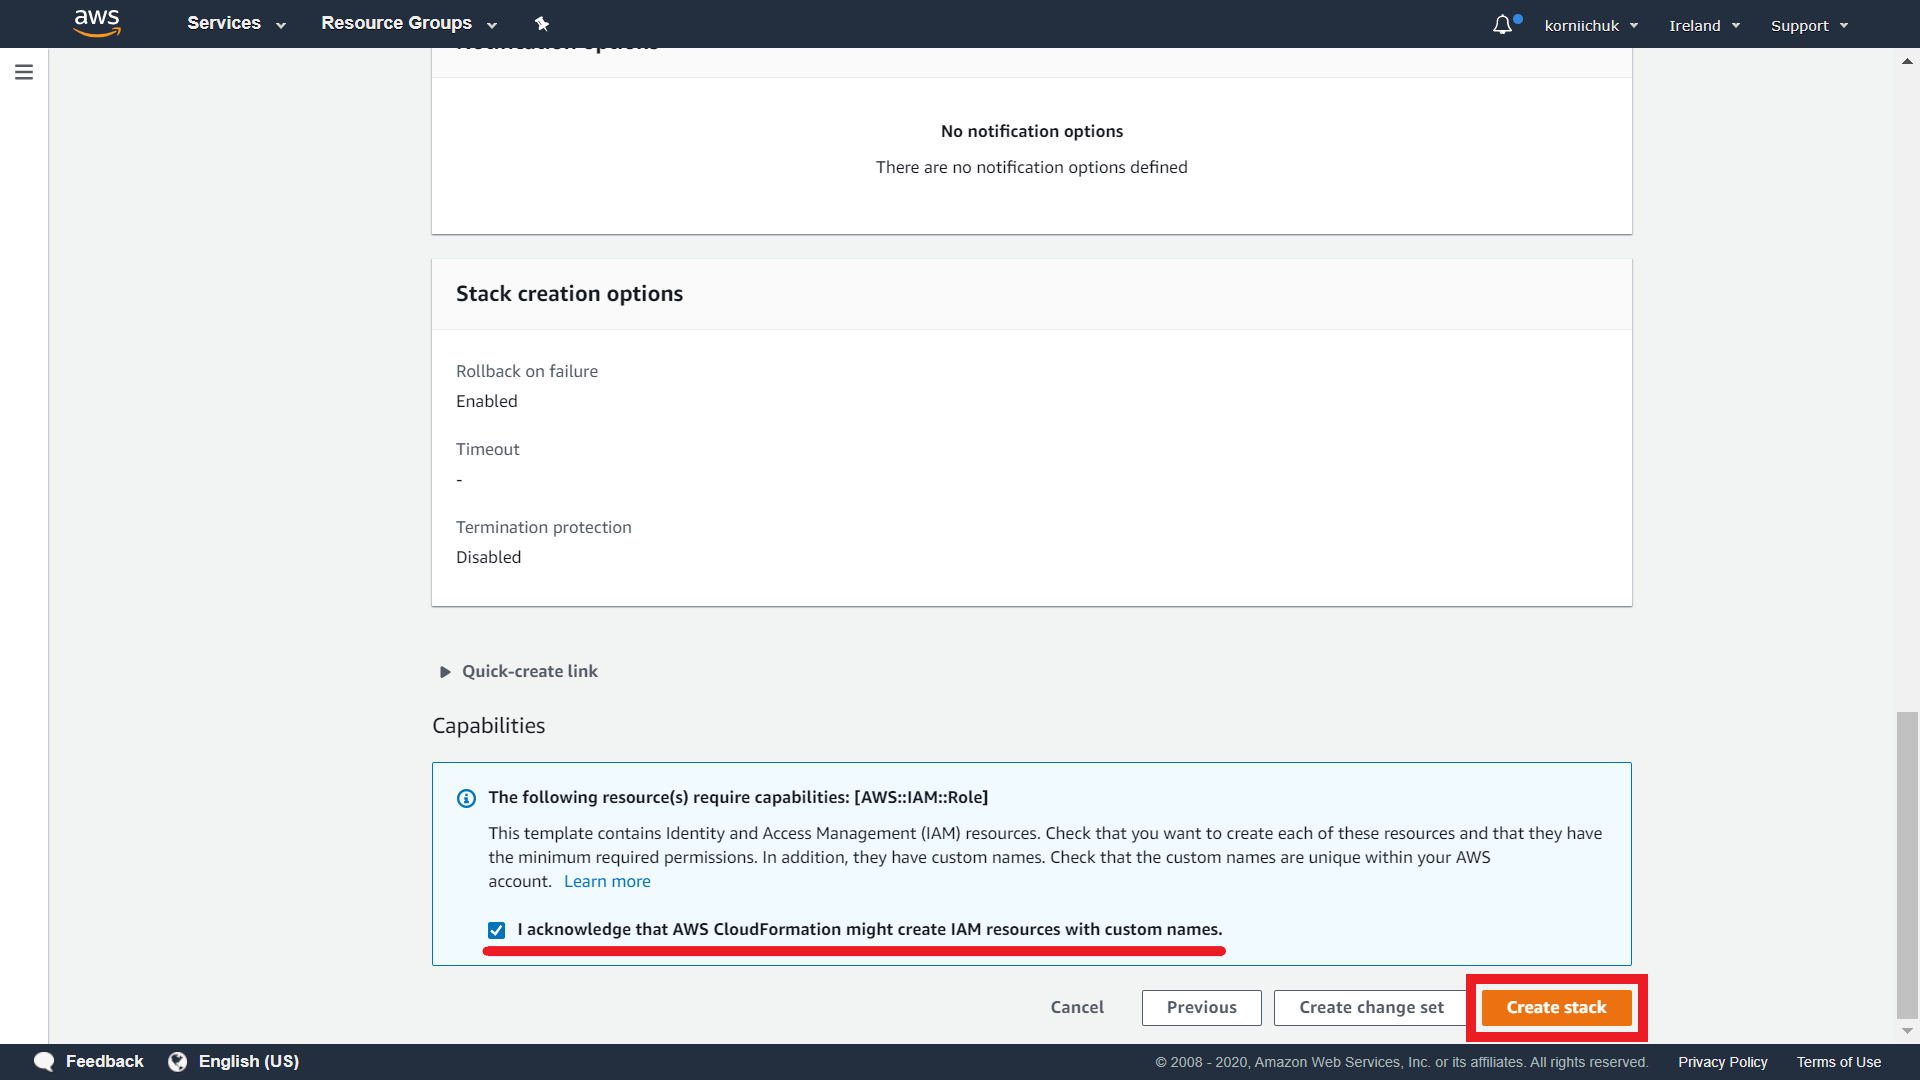Click the Create stack button
1920x1080 pixels.
(1555, 1006)
